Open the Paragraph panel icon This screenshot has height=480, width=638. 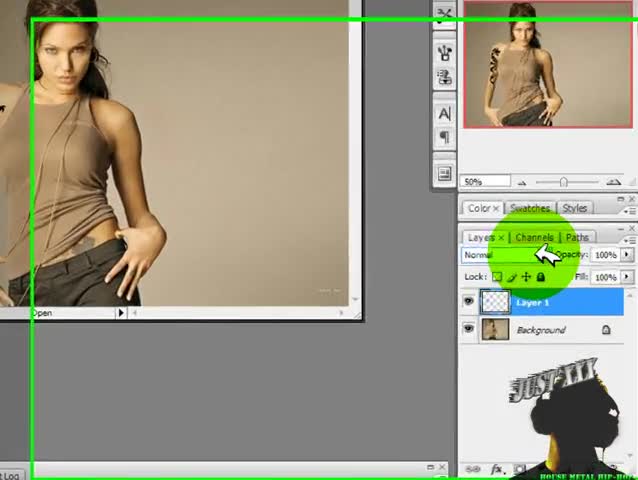point(444,137)
